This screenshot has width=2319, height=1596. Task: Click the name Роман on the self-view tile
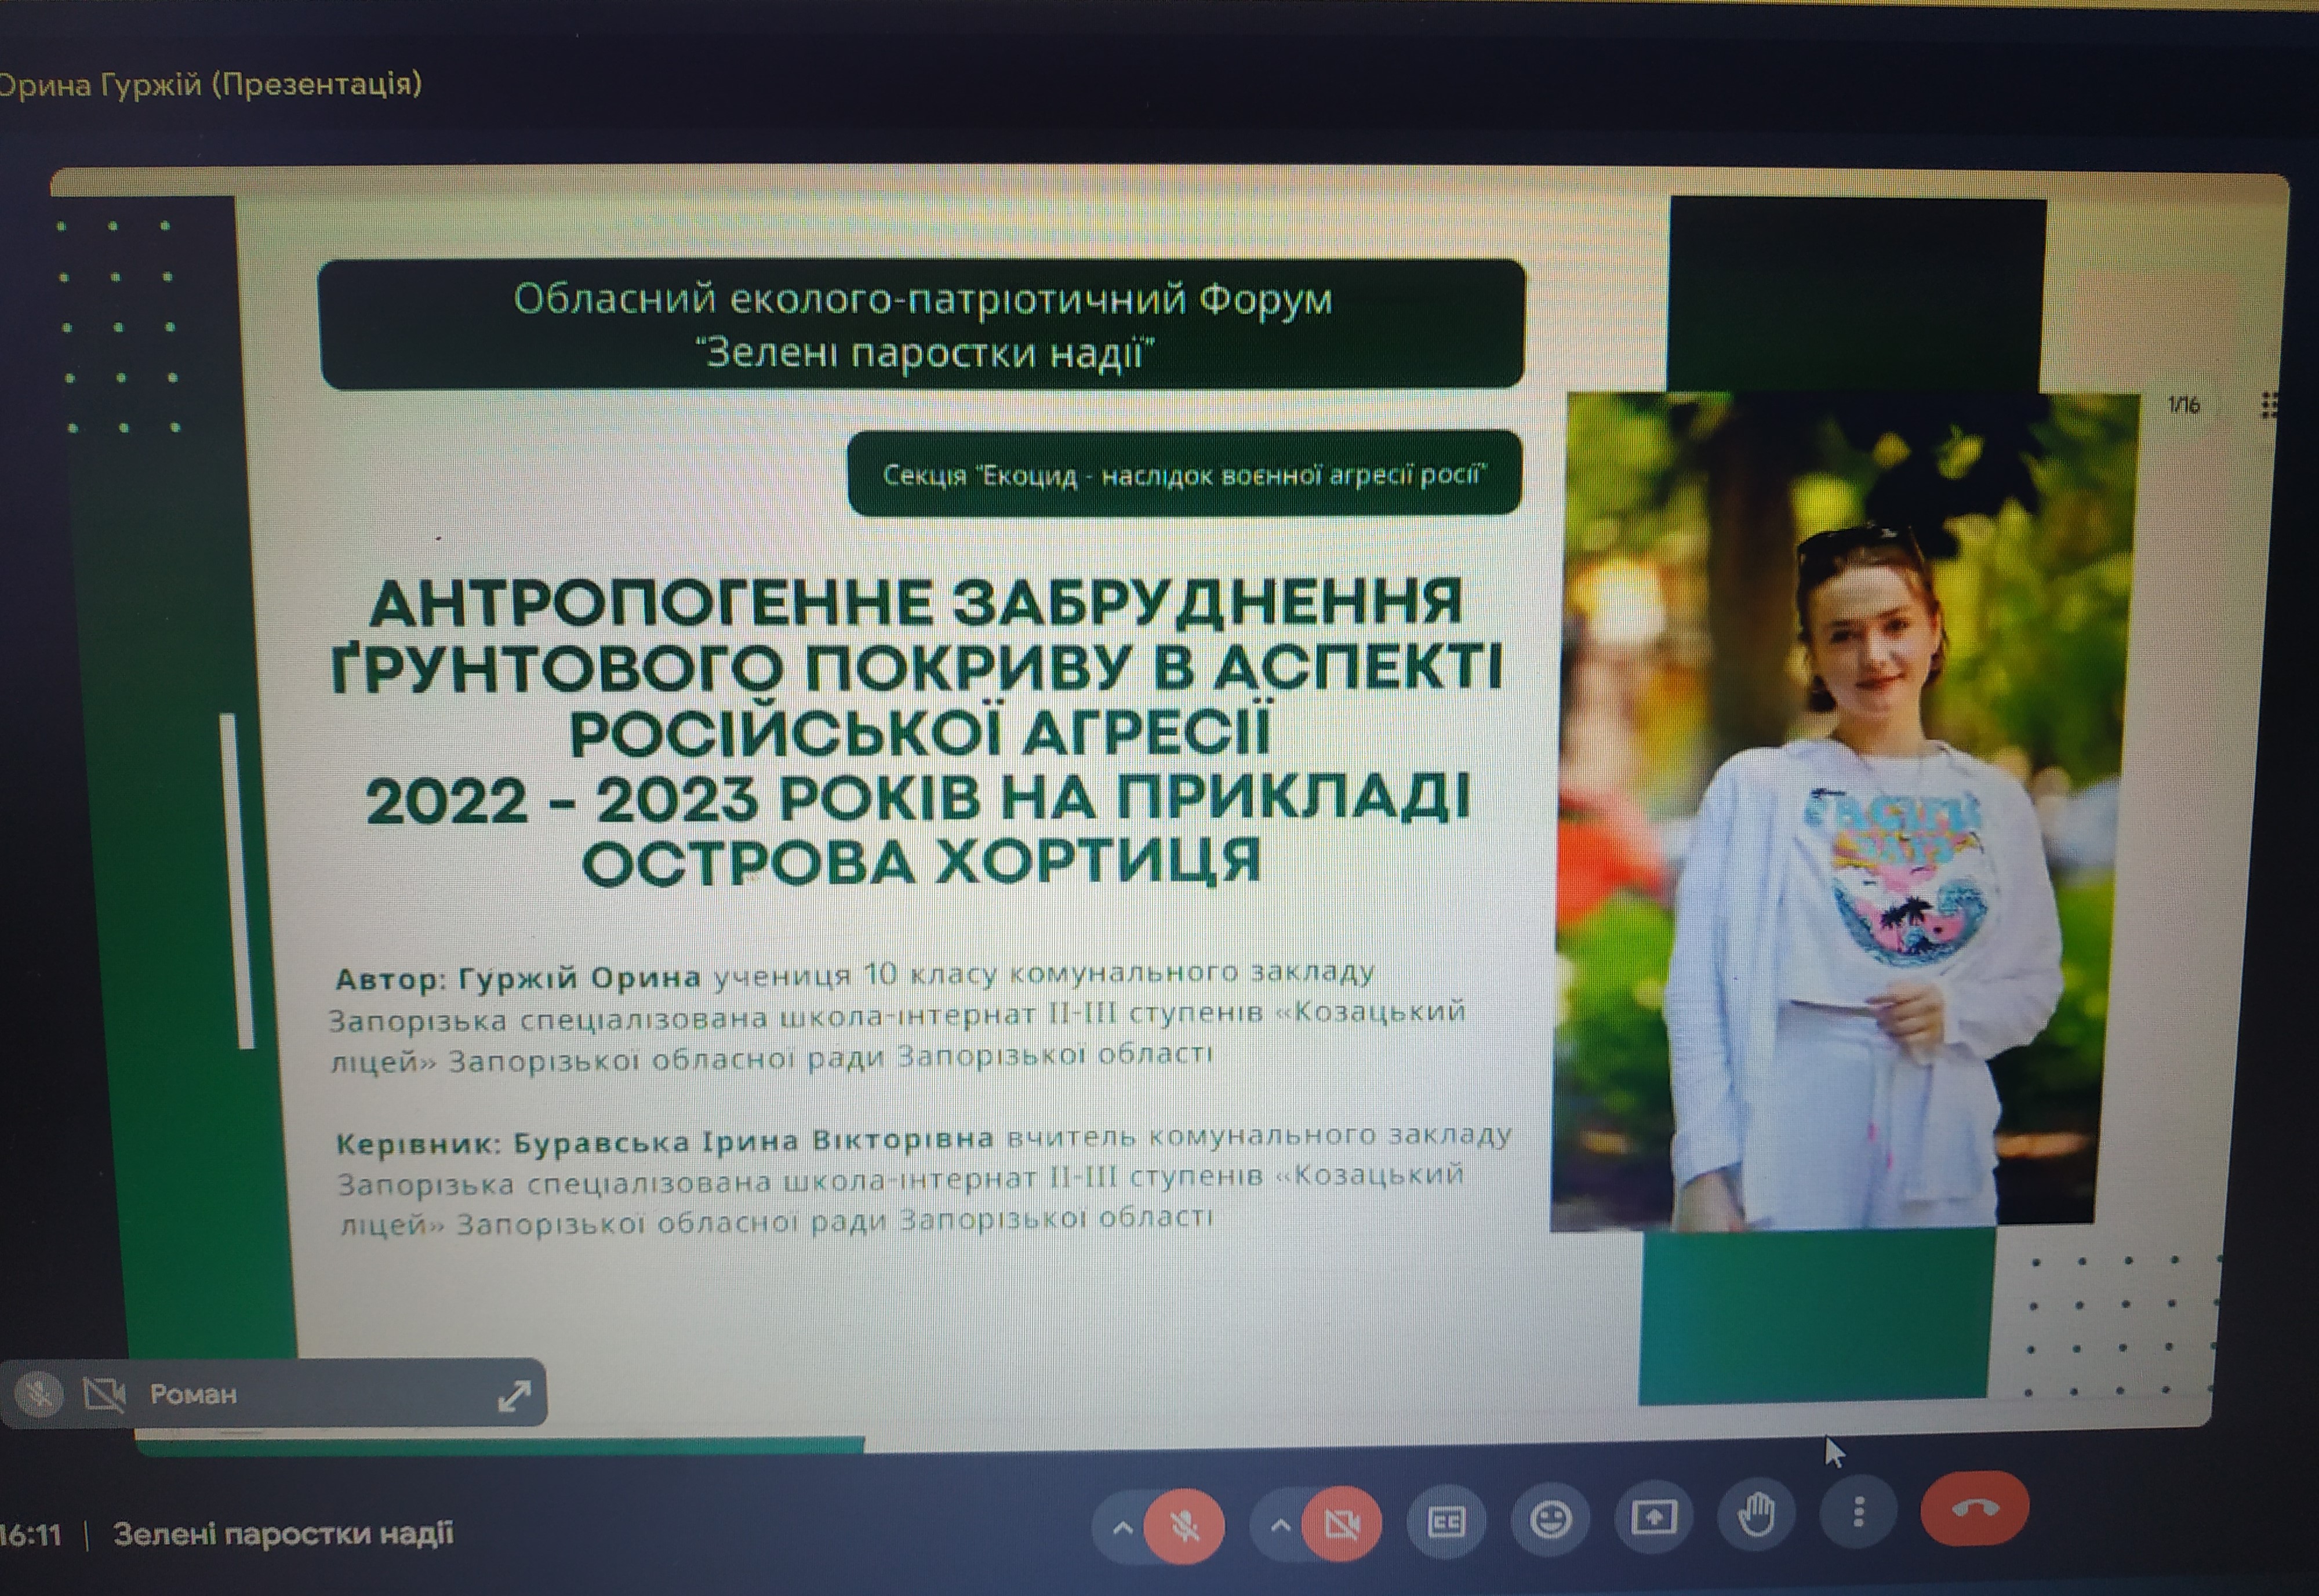click(193, 1394)
